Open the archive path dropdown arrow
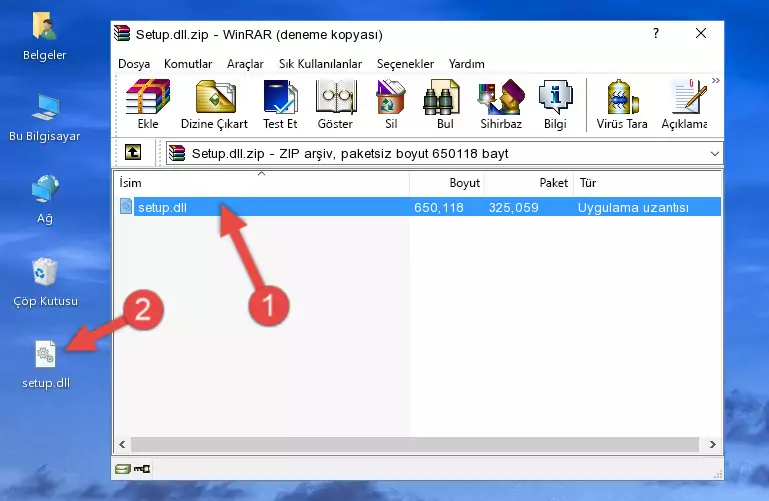The image size is (769, 501). pyautogui.click(x=715, y=154)
